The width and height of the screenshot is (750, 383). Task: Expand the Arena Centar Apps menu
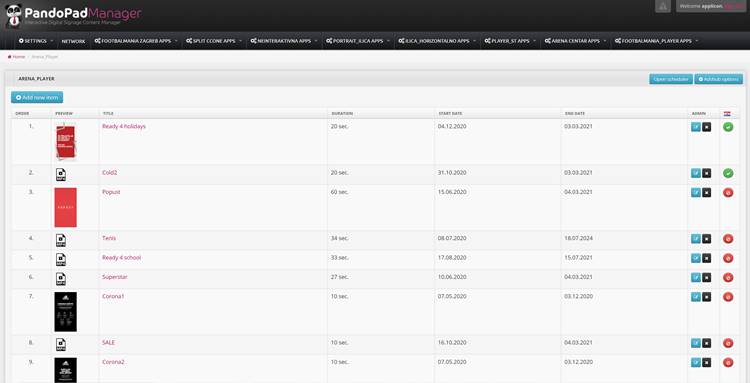574,41
